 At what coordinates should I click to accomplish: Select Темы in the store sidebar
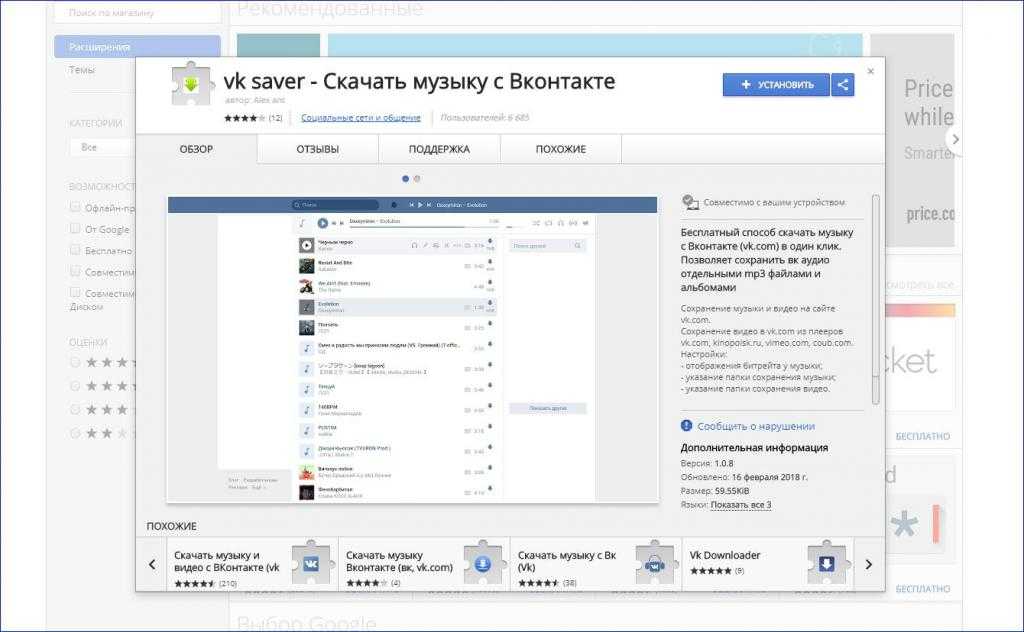pyautogui.click(x=82, y=69)
